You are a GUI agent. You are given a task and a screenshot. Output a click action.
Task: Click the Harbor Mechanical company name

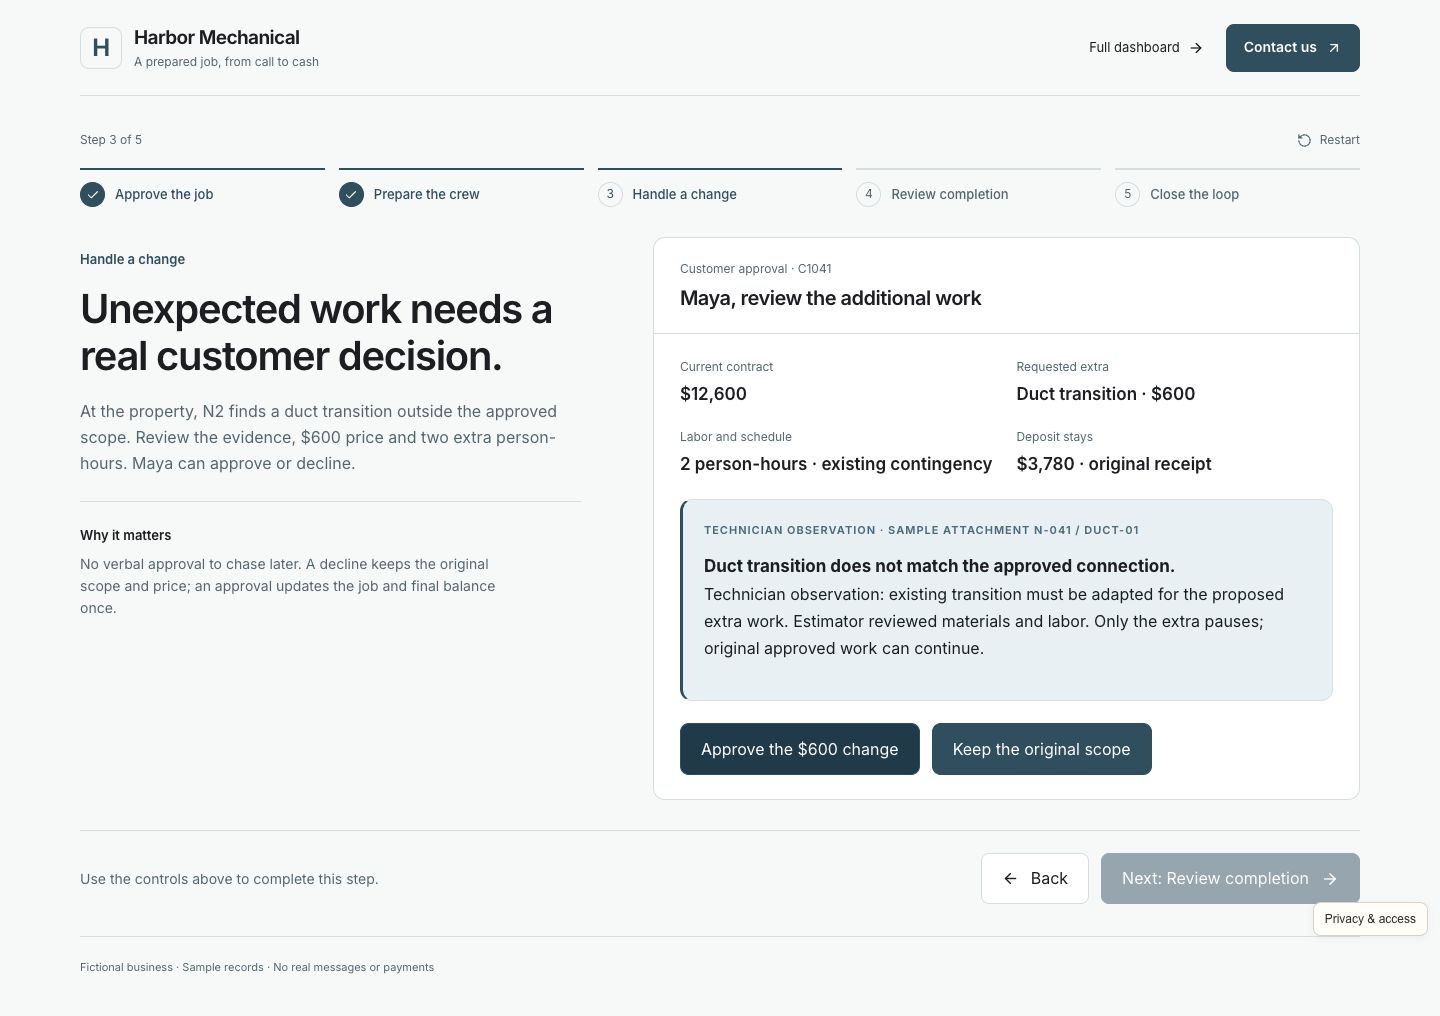pyautogui.click(x=217, y=38)
